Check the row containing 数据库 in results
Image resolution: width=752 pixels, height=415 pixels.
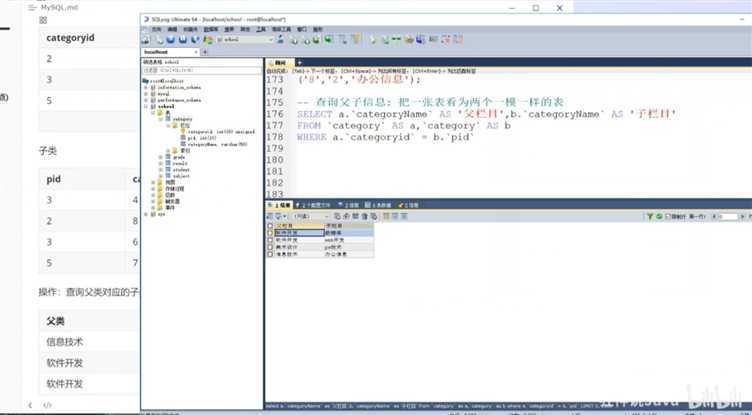(x=270, y=233)
